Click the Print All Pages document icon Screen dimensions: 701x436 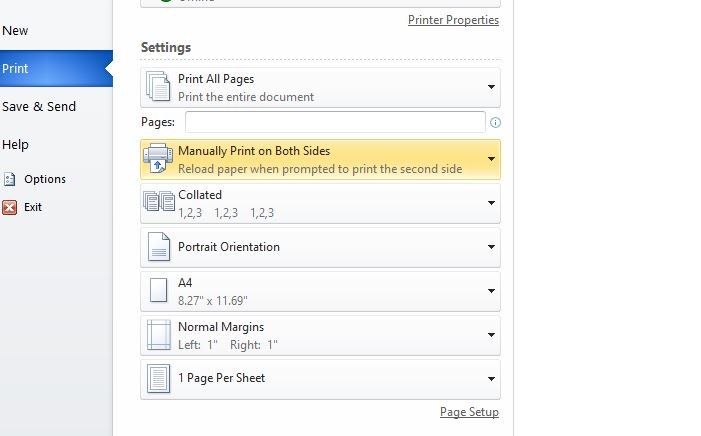tap(159, 87)
